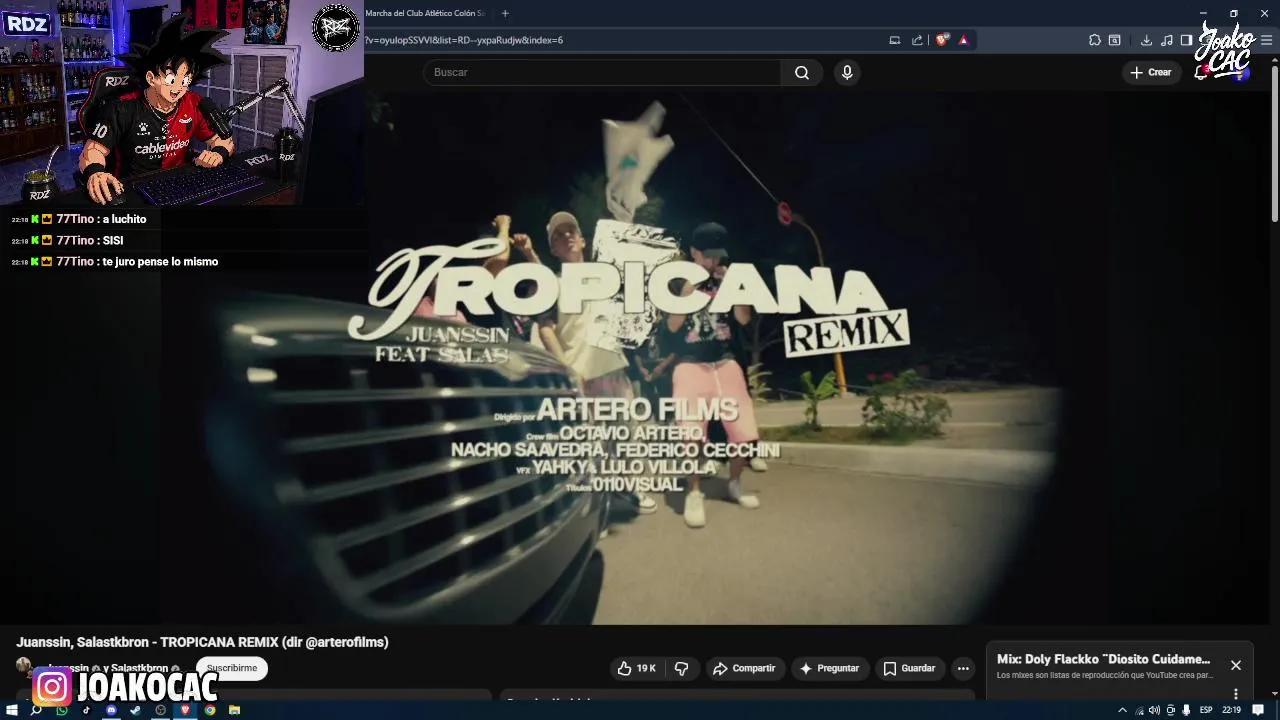The width and height of the screenshot is (1280, 720).
Task: Open Discord from the taskbar
Action: coord(111,710)
